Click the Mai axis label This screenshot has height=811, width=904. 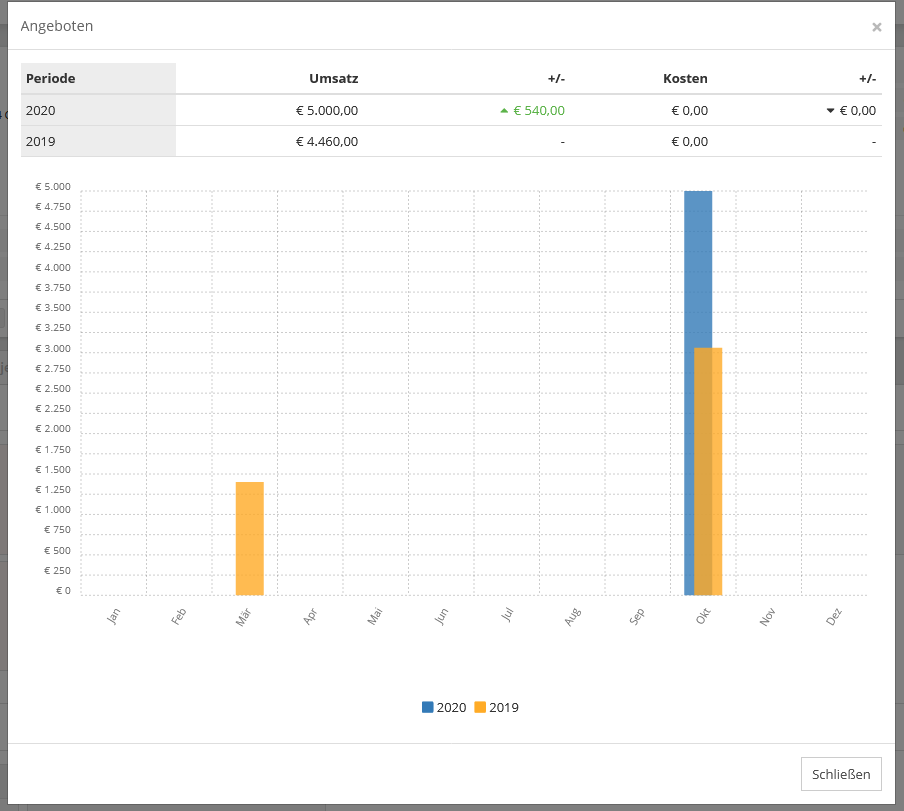[x=375, y=616]
